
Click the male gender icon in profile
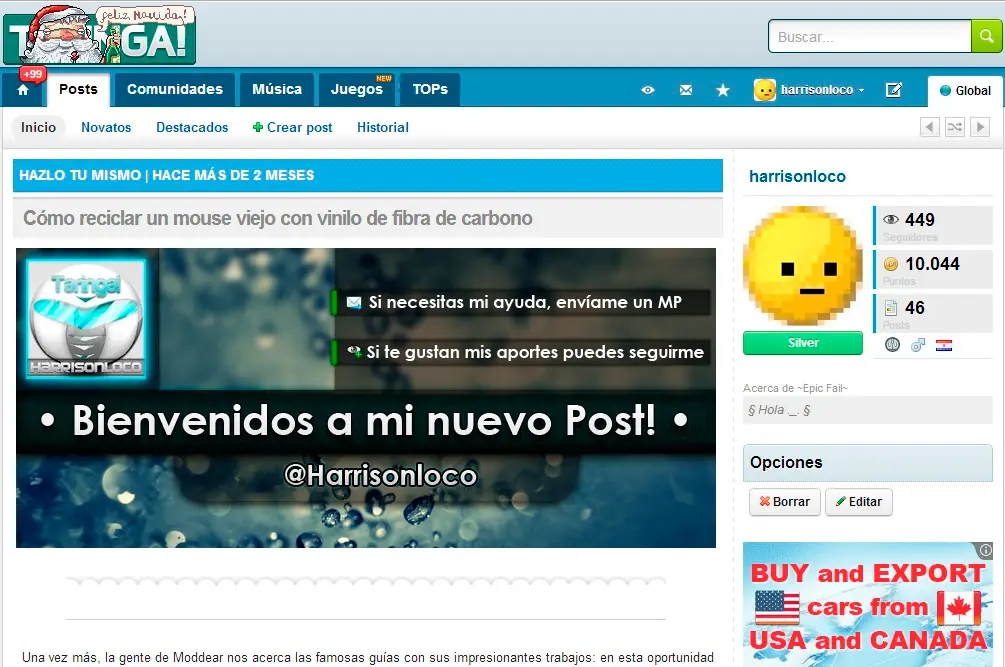(x=918, y=345)
